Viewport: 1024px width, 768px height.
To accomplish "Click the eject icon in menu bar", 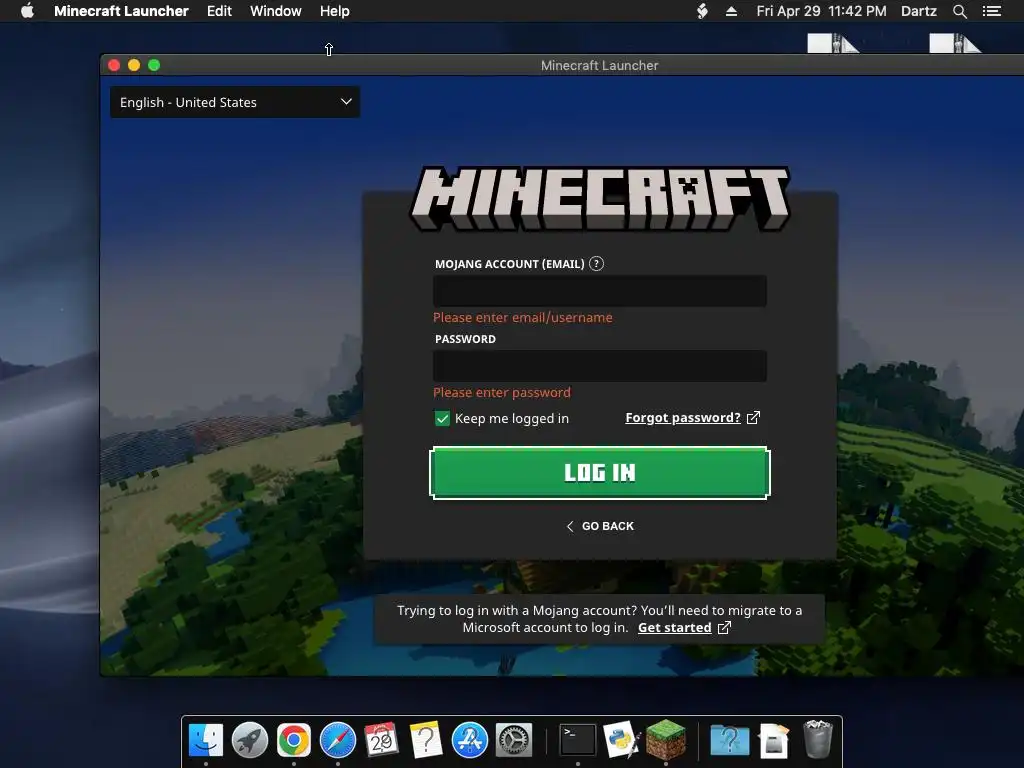I will (731, 11).
